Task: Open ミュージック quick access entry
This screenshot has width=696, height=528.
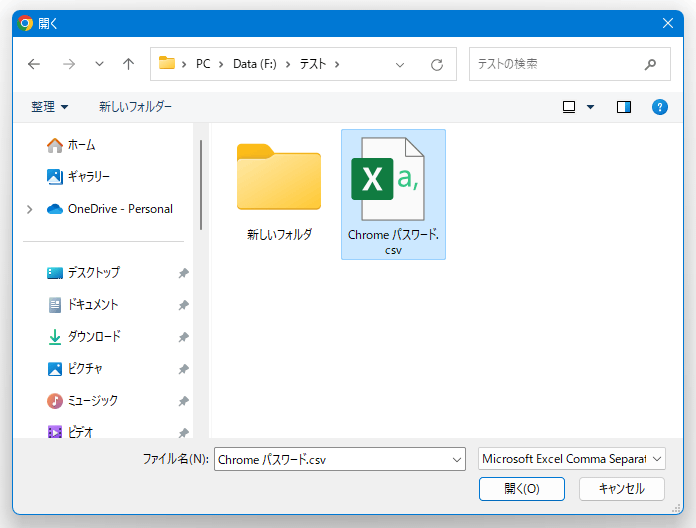Action: [83, 400]
